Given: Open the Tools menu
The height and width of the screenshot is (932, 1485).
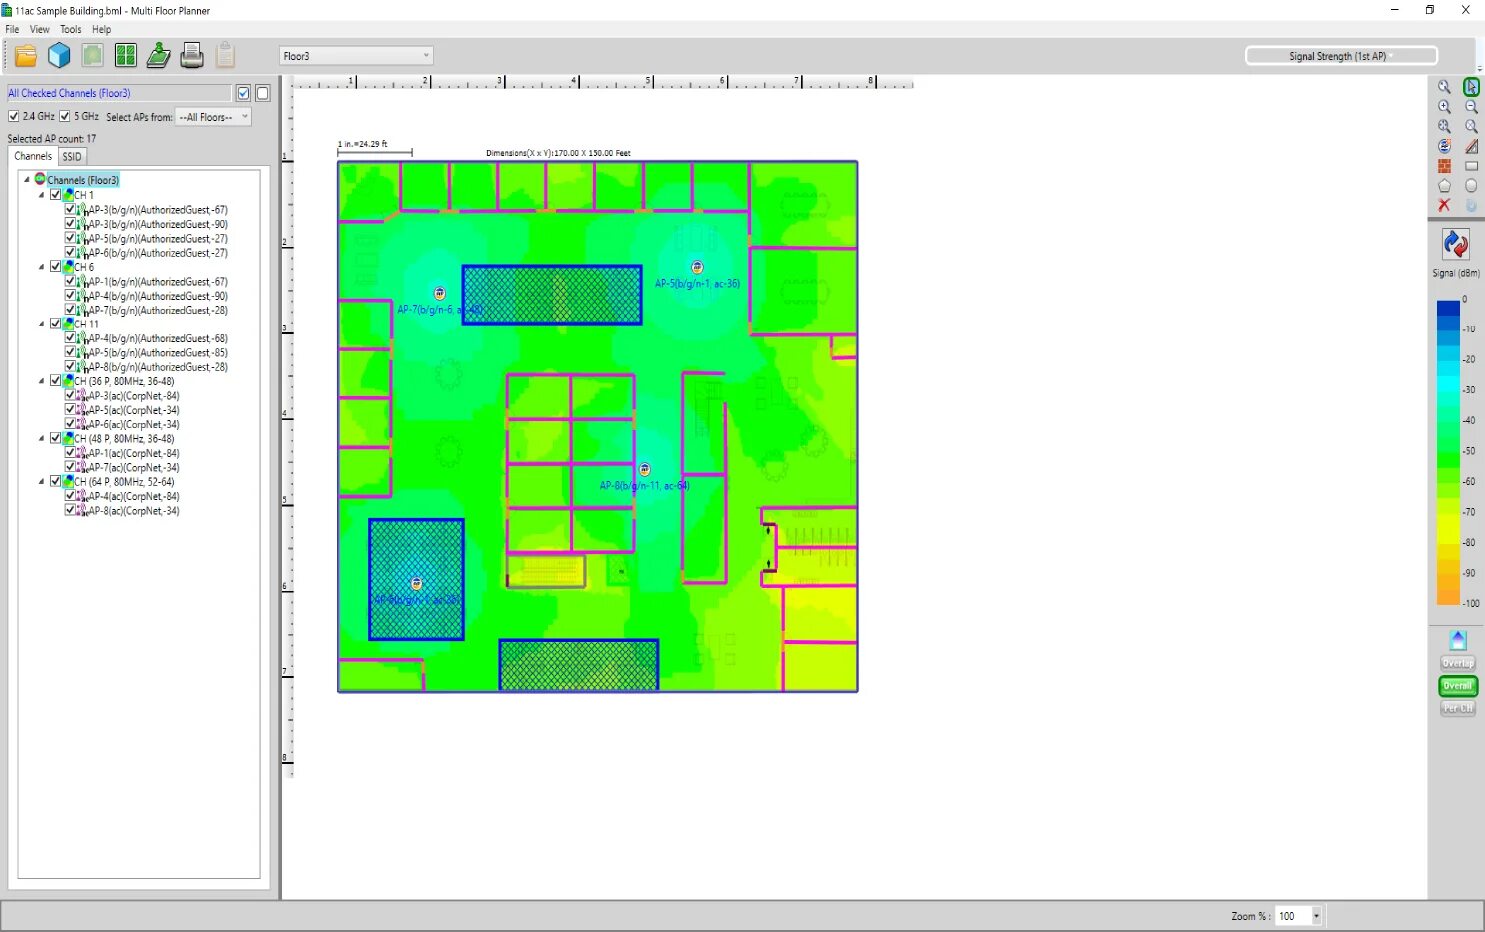Looking at the screenshot, I should click(x=70, y=29).
